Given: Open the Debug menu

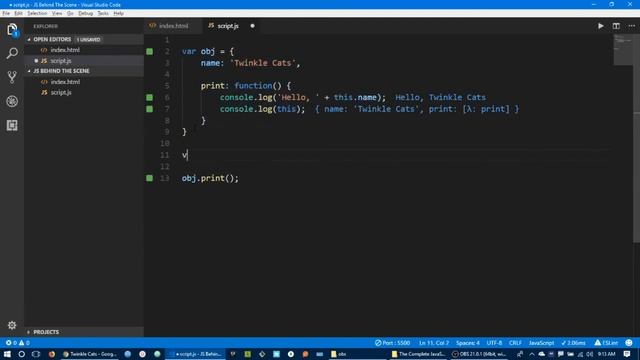Looking at the screenshot, I should (85, 13).
